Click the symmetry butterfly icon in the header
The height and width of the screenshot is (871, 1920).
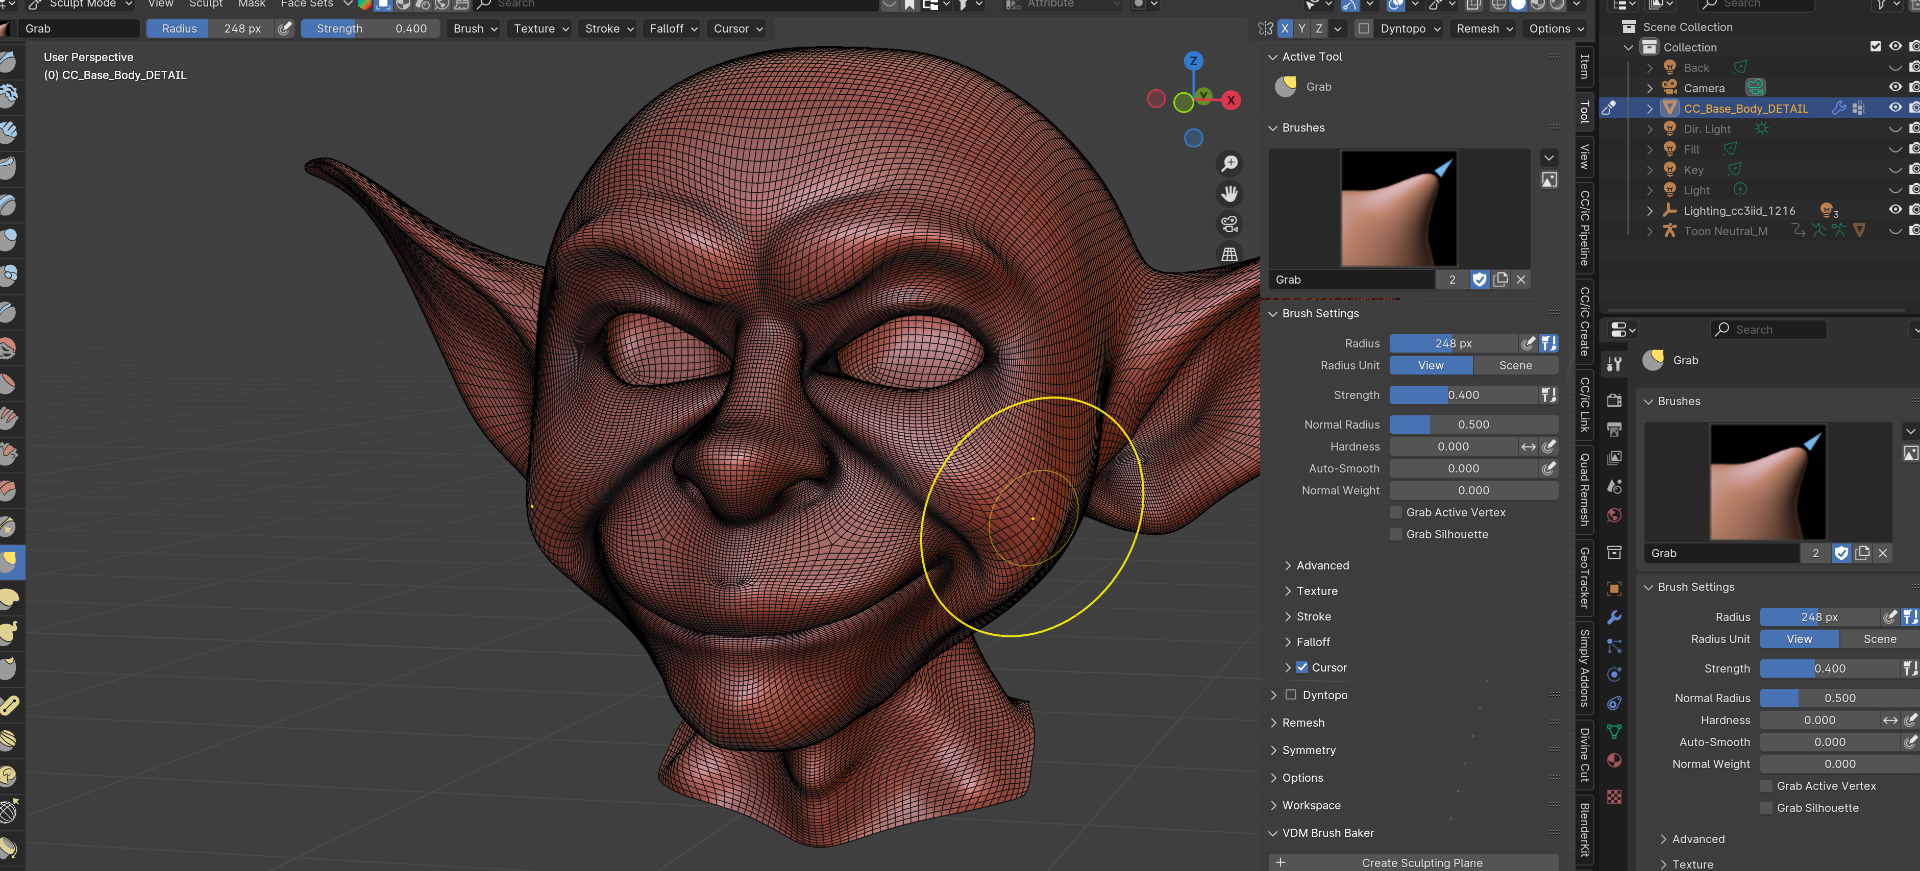1266,29
